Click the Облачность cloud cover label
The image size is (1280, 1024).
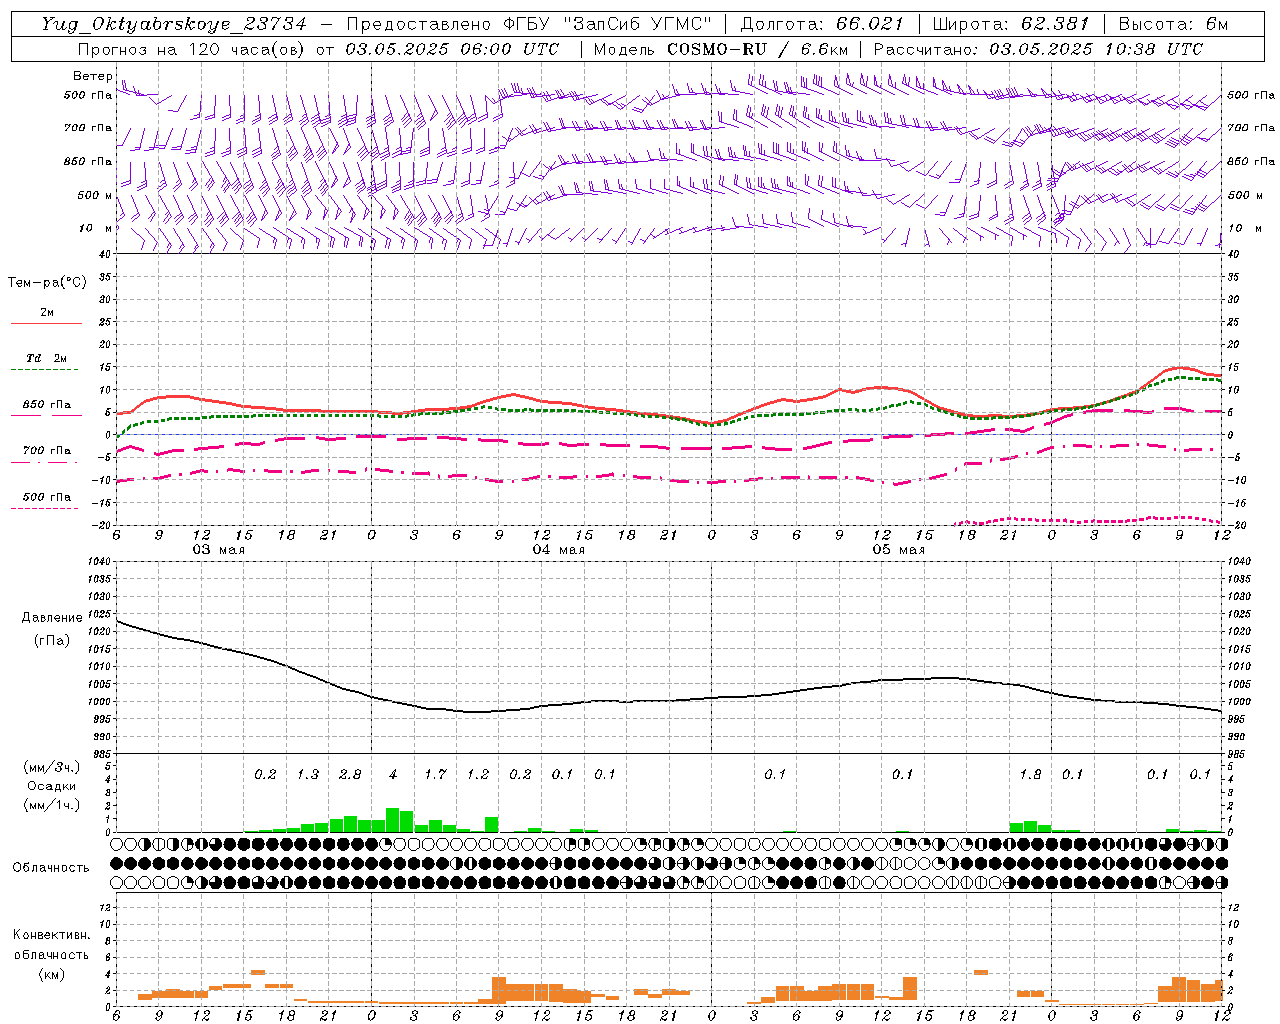tap(51, 868)
